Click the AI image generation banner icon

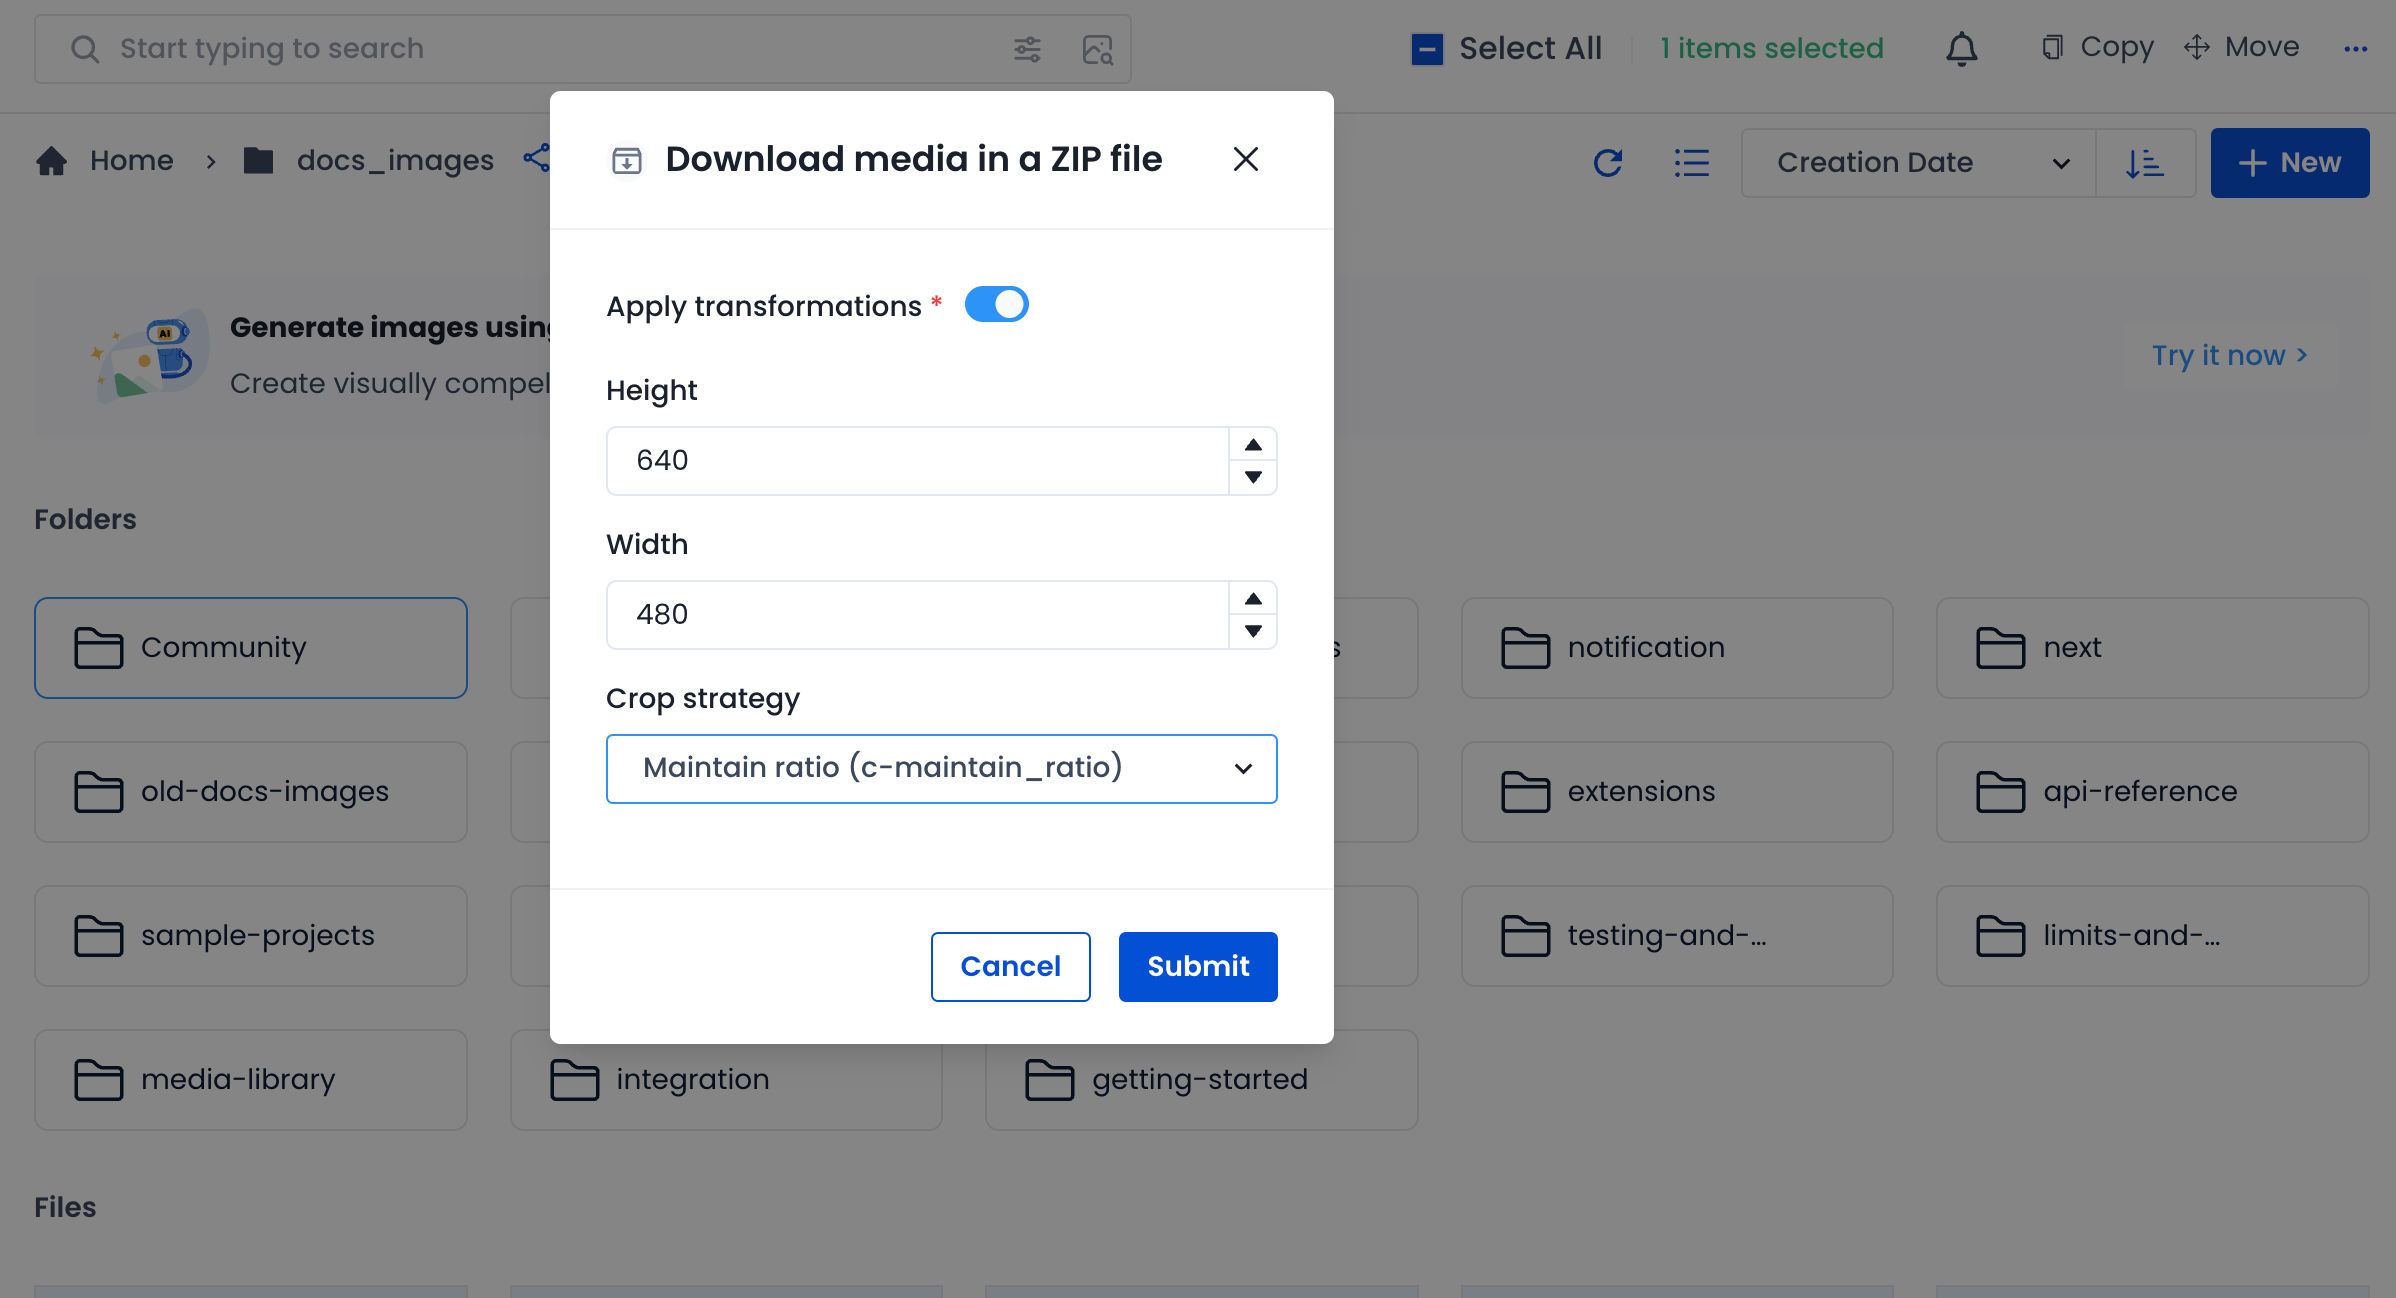click(x=150, y=355)
